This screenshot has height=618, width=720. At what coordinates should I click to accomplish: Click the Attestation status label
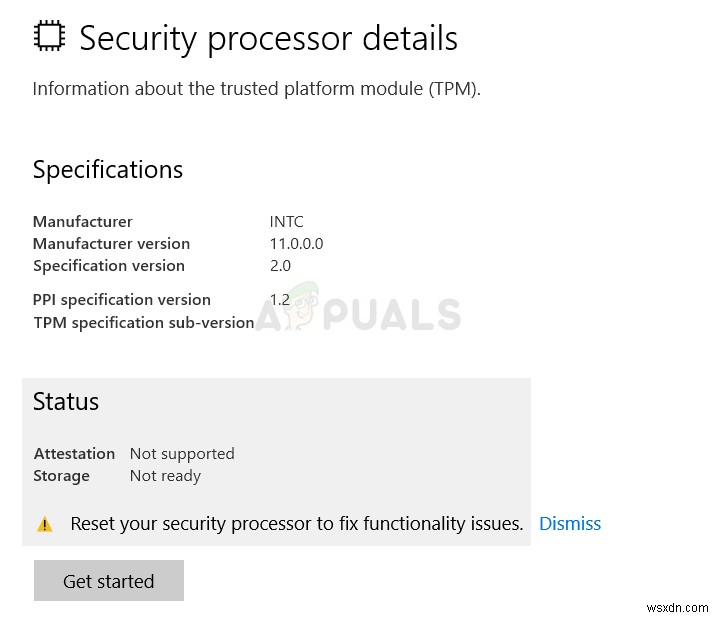(x=74, y=453)
